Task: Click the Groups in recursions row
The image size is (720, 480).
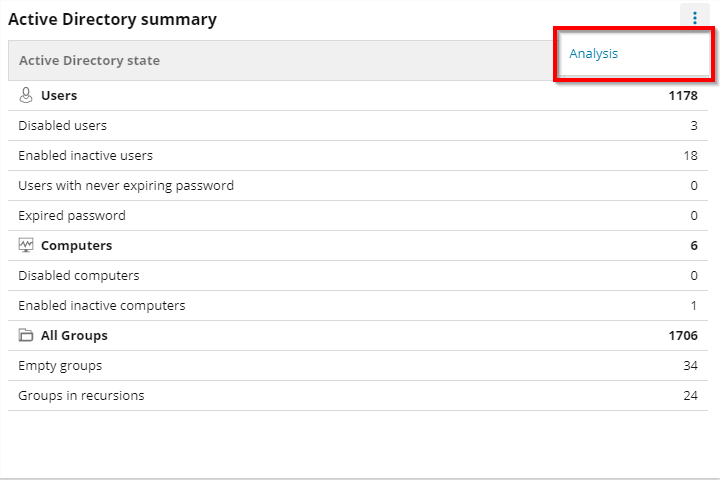Action: coord(81,396)
